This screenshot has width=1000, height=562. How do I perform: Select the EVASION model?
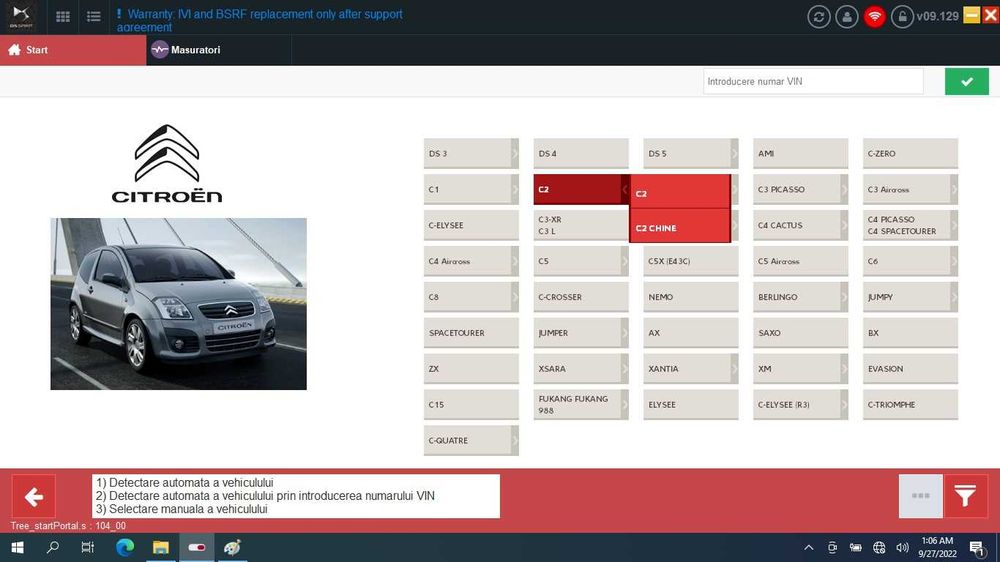click(x=910, y=369)
